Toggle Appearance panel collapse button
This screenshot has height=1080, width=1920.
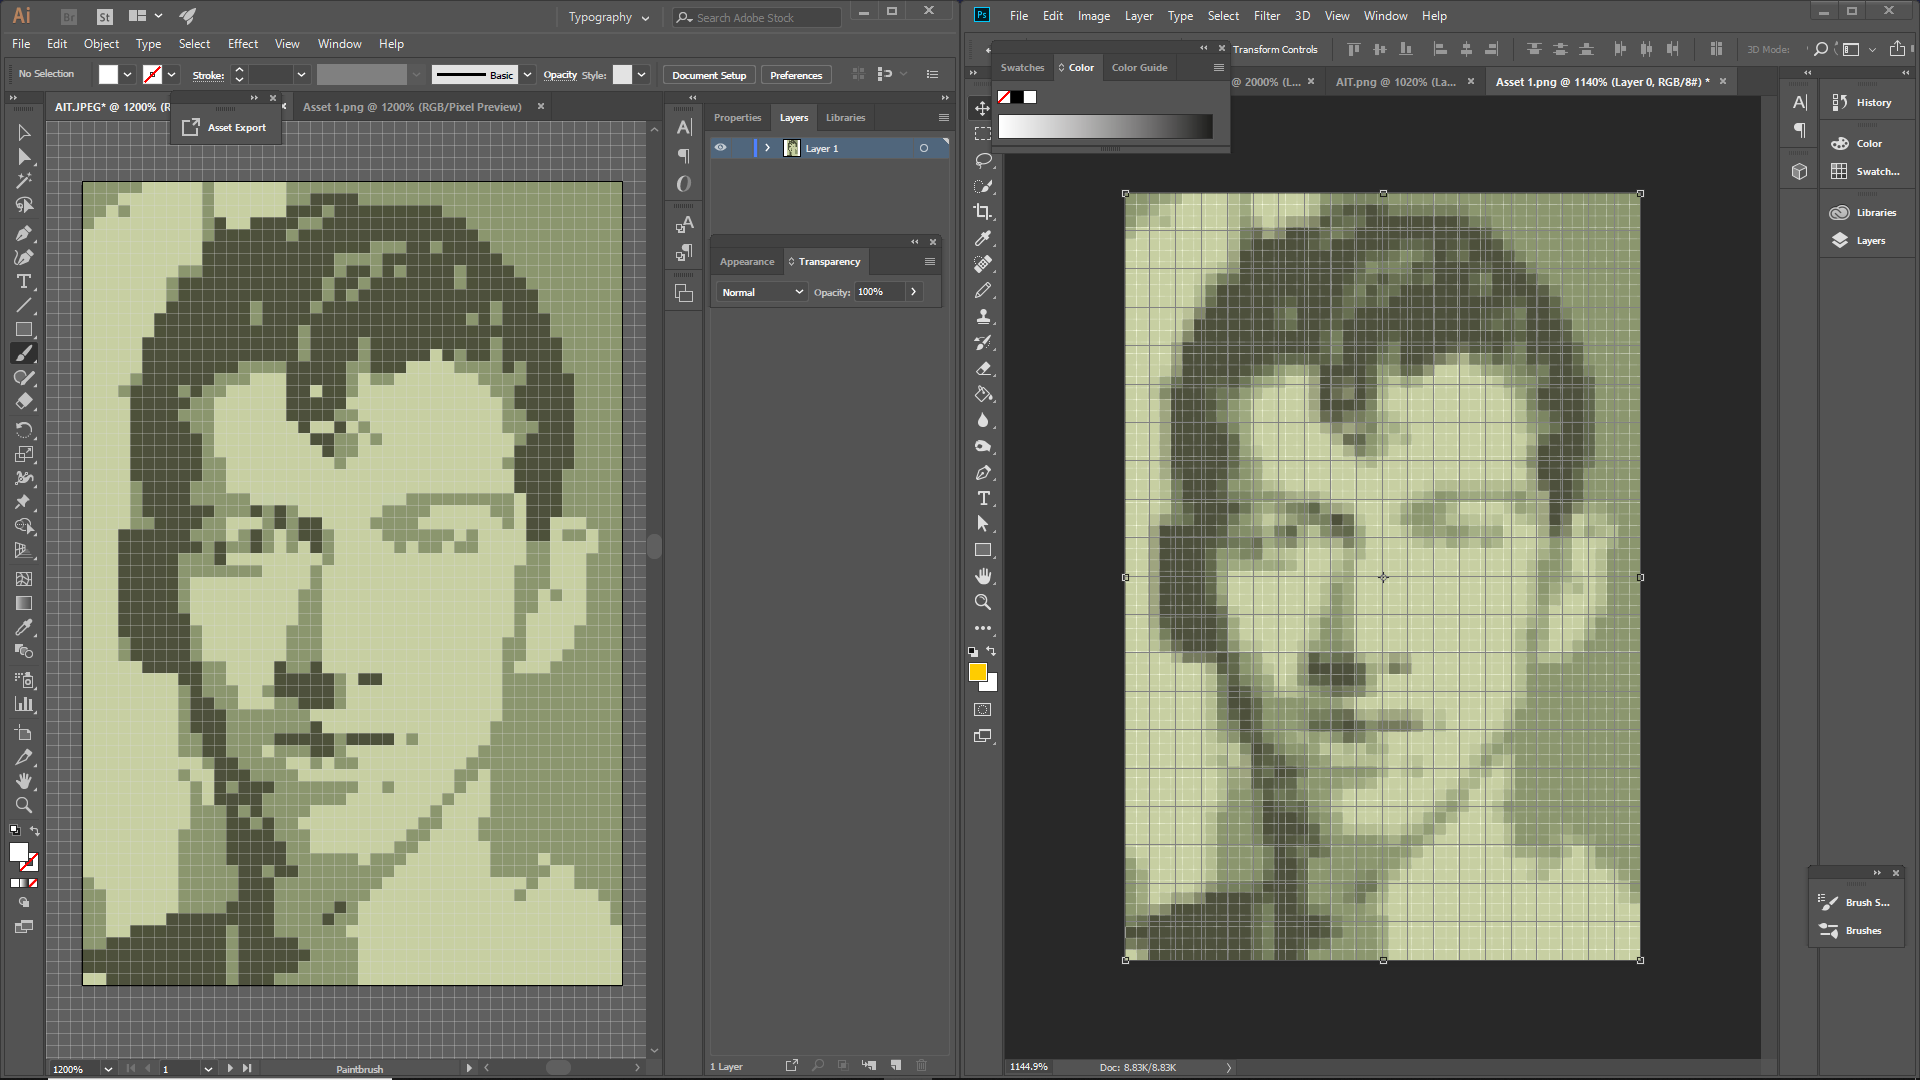point(914,241)
